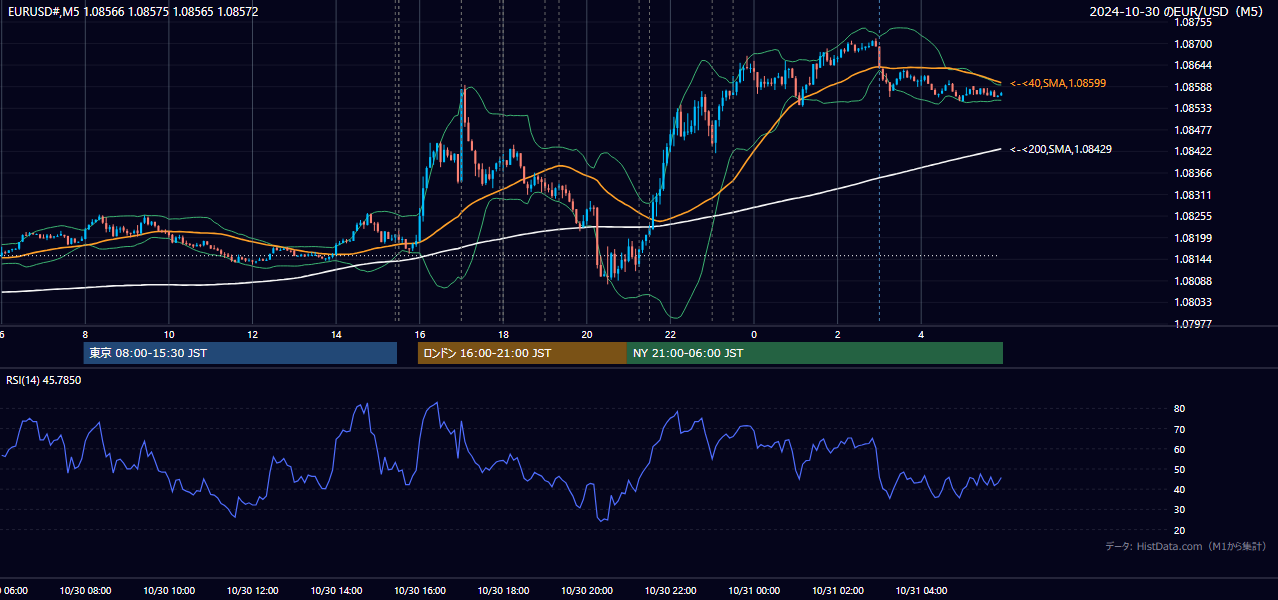
Task: Click the 10/30 16:00 time axis label
Action: point(420,591)
